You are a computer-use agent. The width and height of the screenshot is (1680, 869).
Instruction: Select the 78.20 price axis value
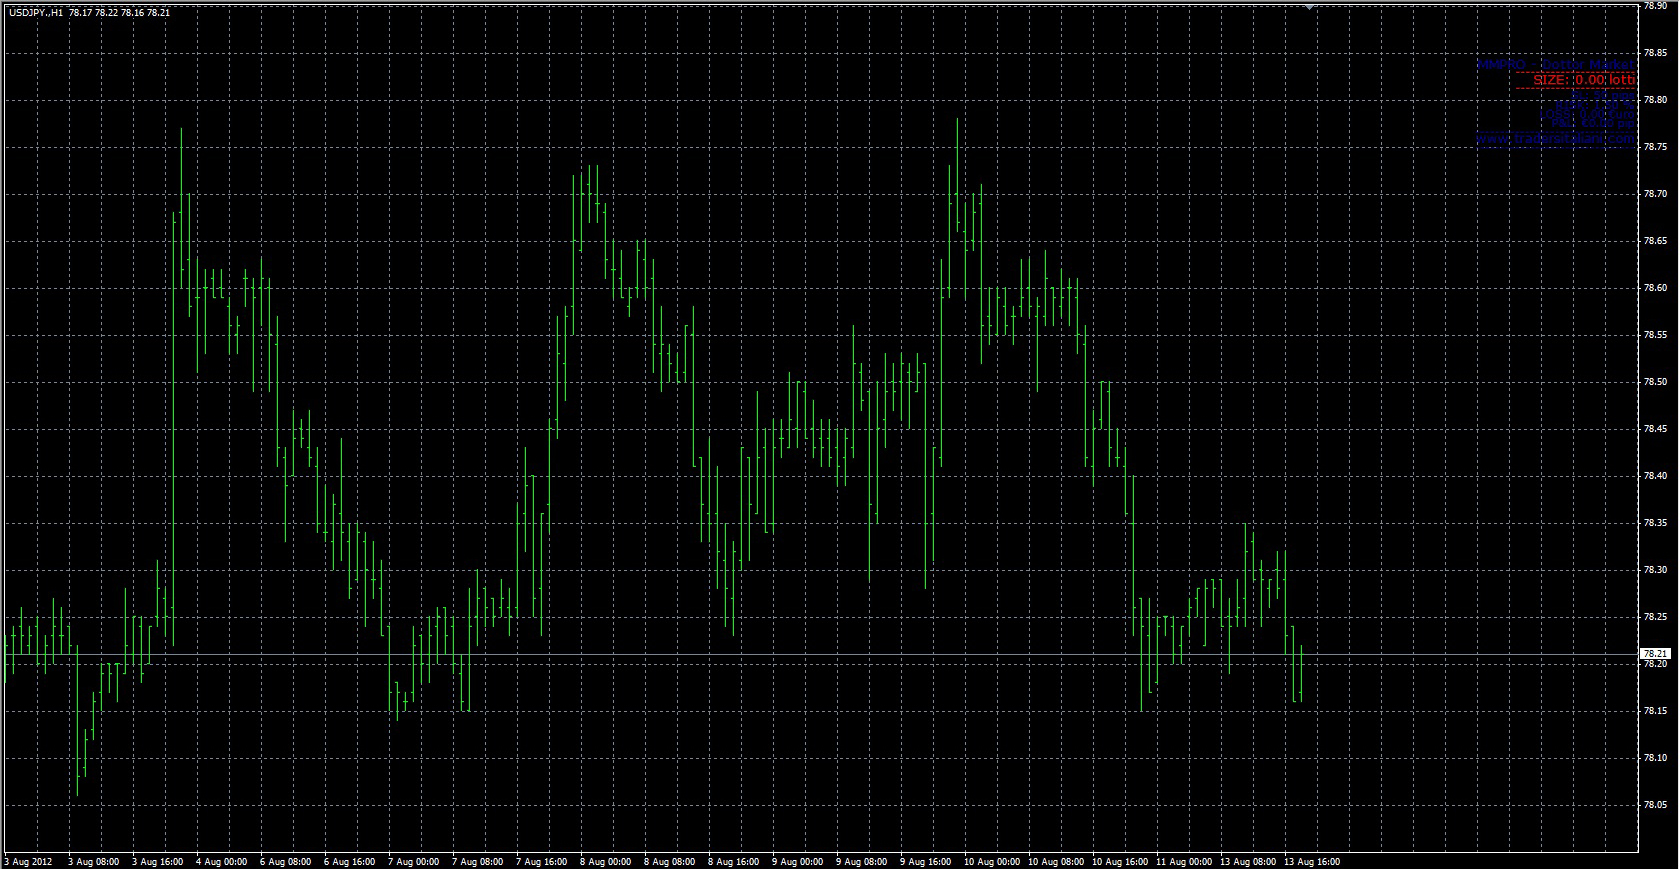click(x=1655, y=664)
